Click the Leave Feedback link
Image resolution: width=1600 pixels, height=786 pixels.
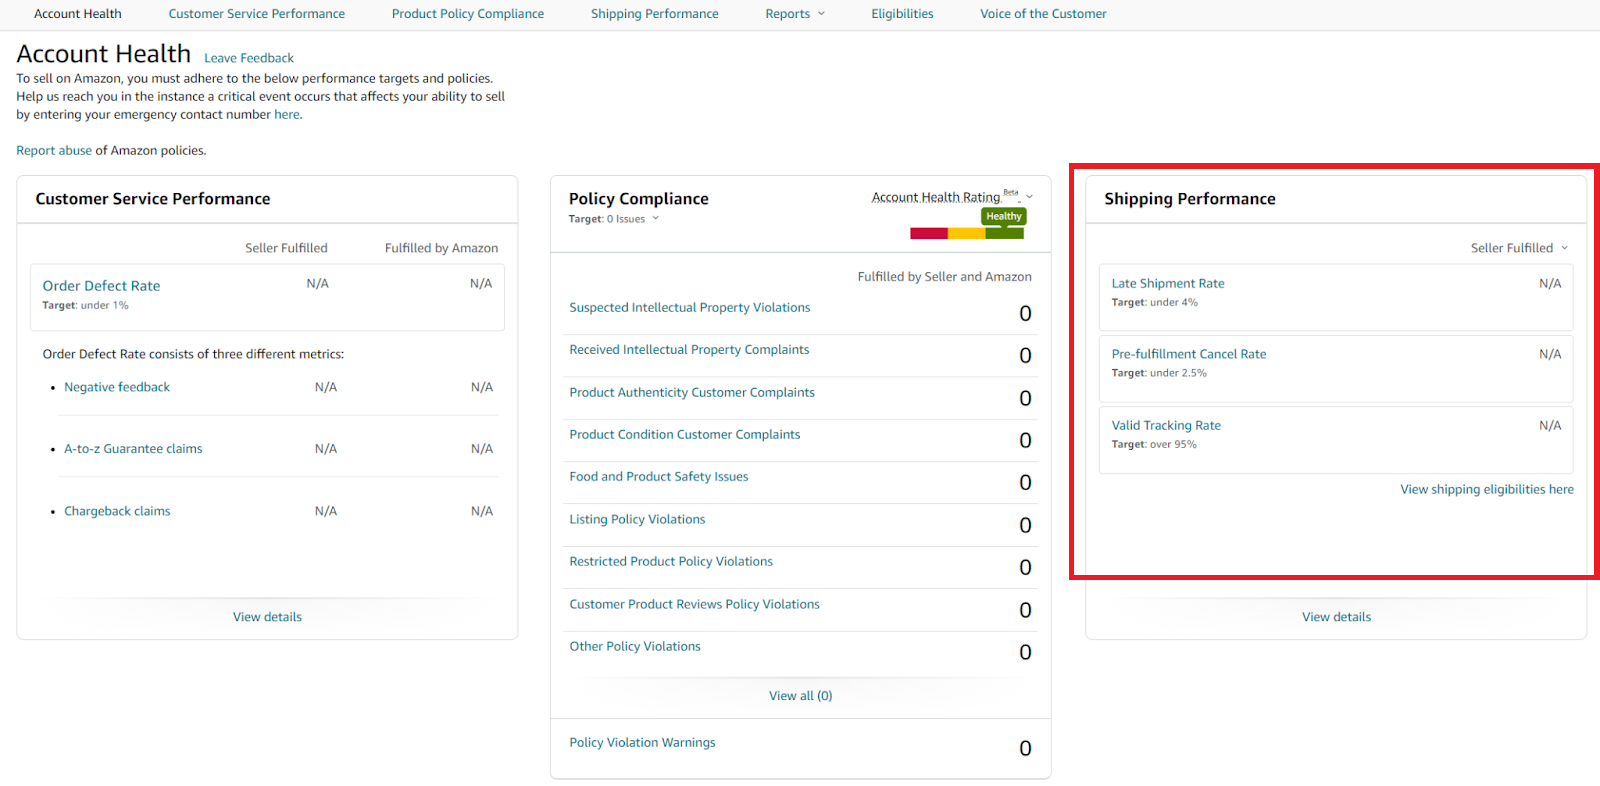[249, 58]
